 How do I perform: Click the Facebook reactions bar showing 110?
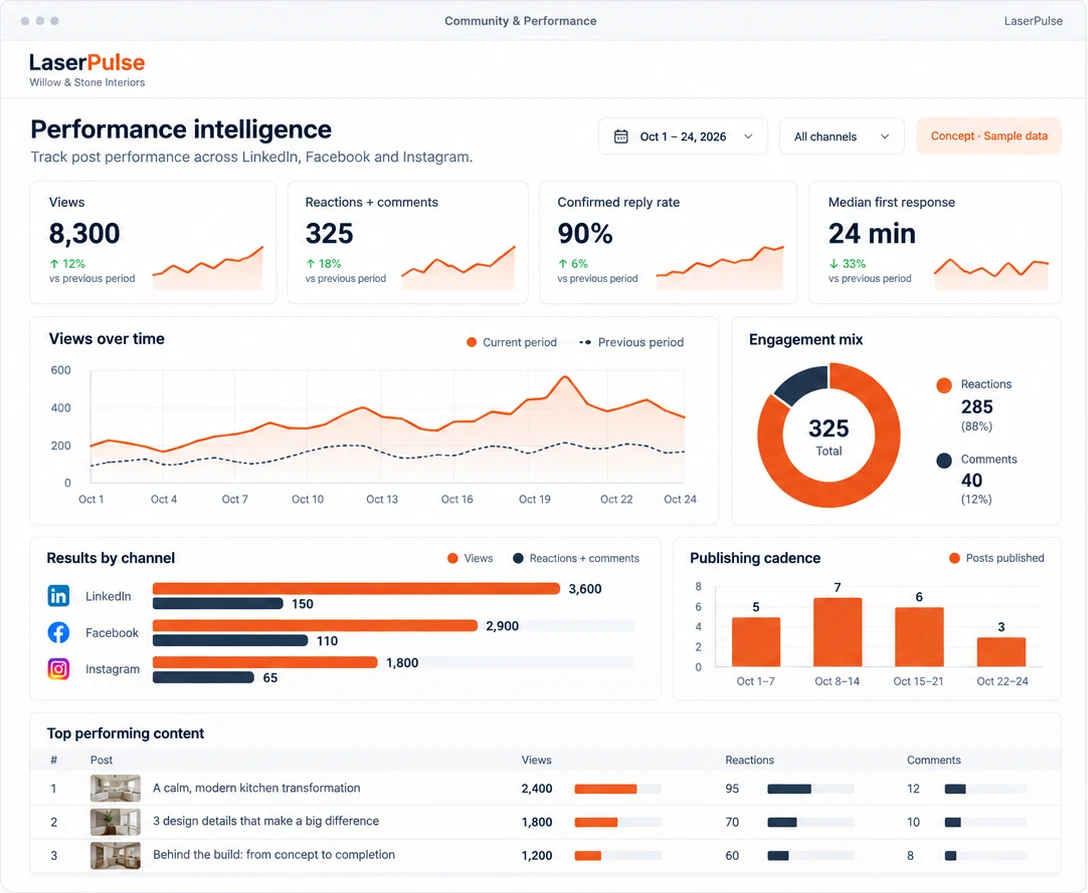coord(230,640)
